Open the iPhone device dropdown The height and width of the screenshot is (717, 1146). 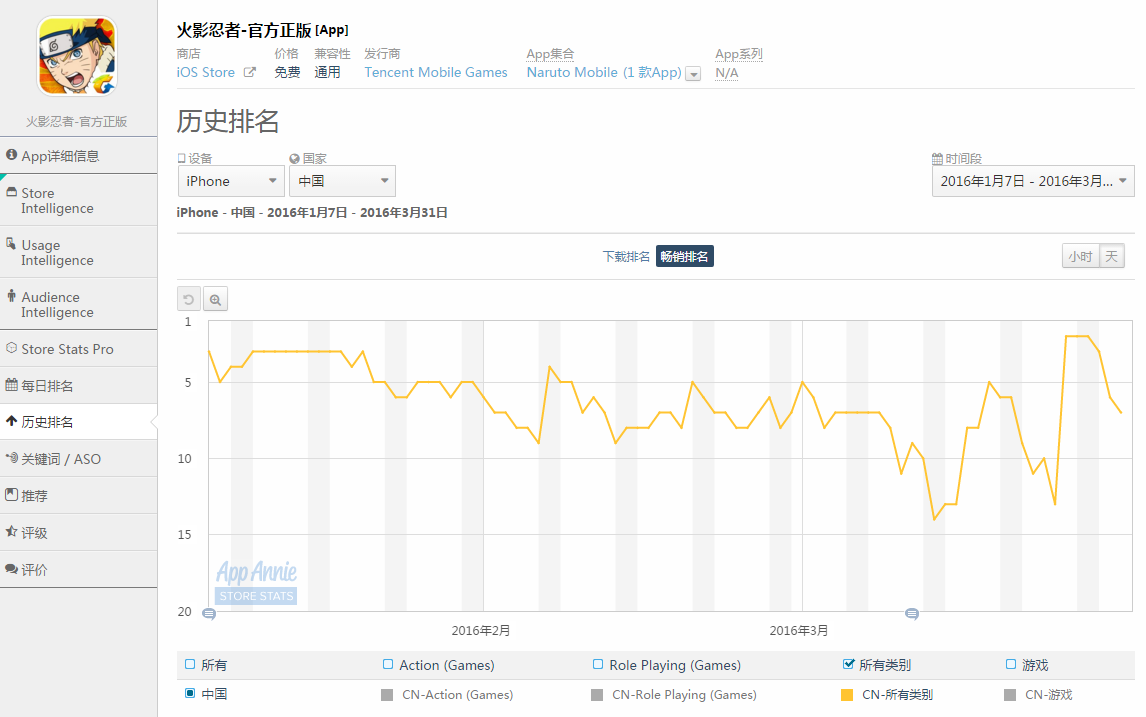(x=231, y=181)
